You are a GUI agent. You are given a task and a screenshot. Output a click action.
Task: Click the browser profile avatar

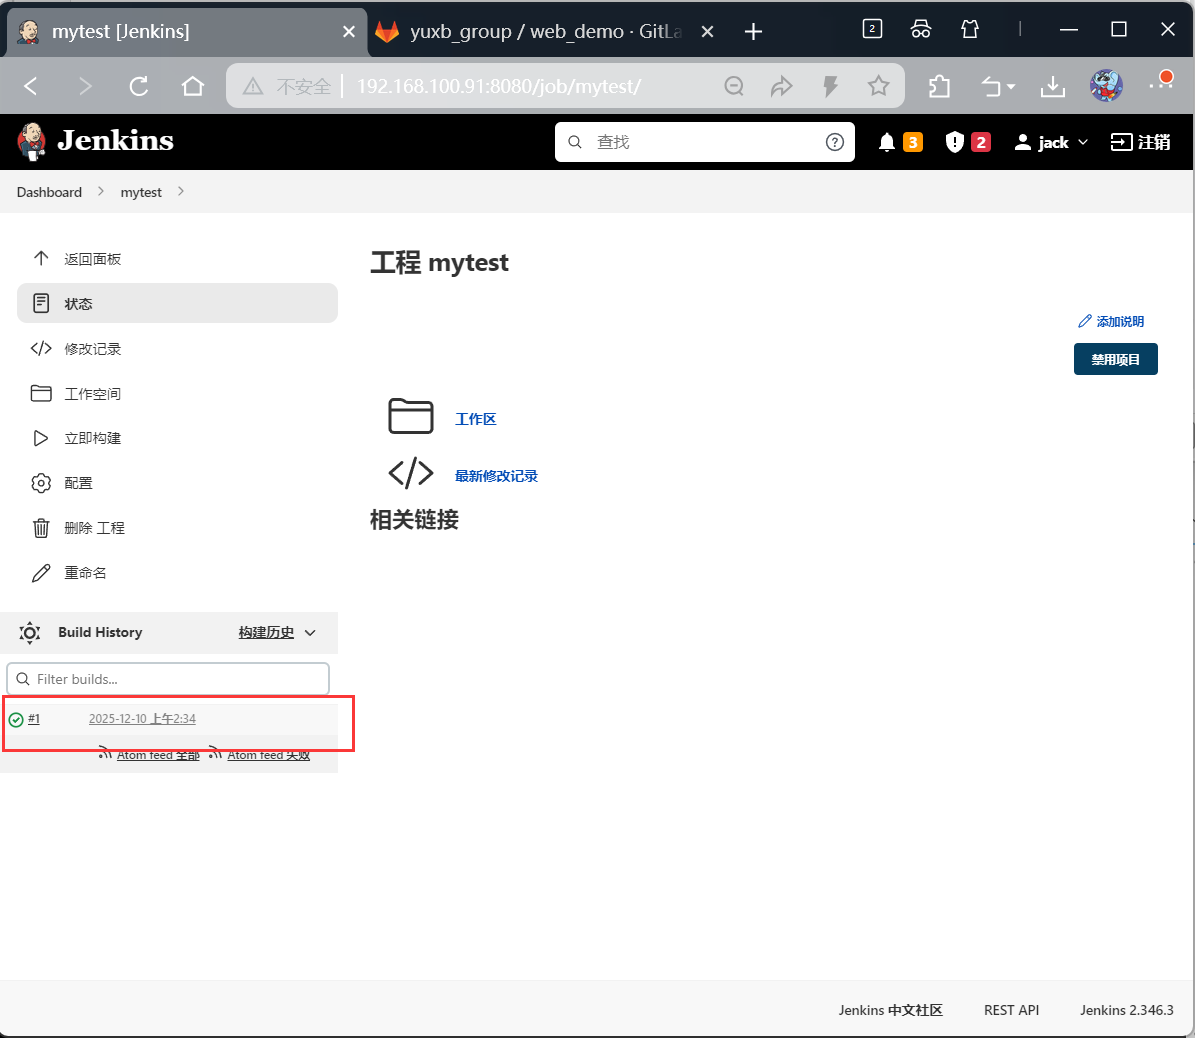1107,85
